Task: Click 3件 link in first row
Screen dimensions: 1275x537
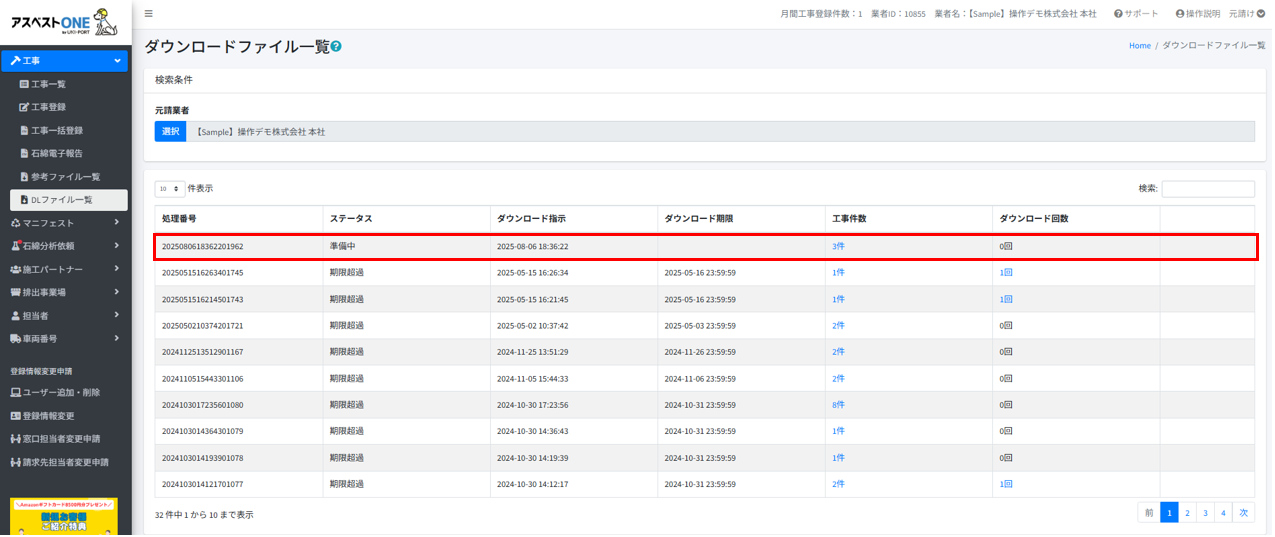Action: [838, 246]
